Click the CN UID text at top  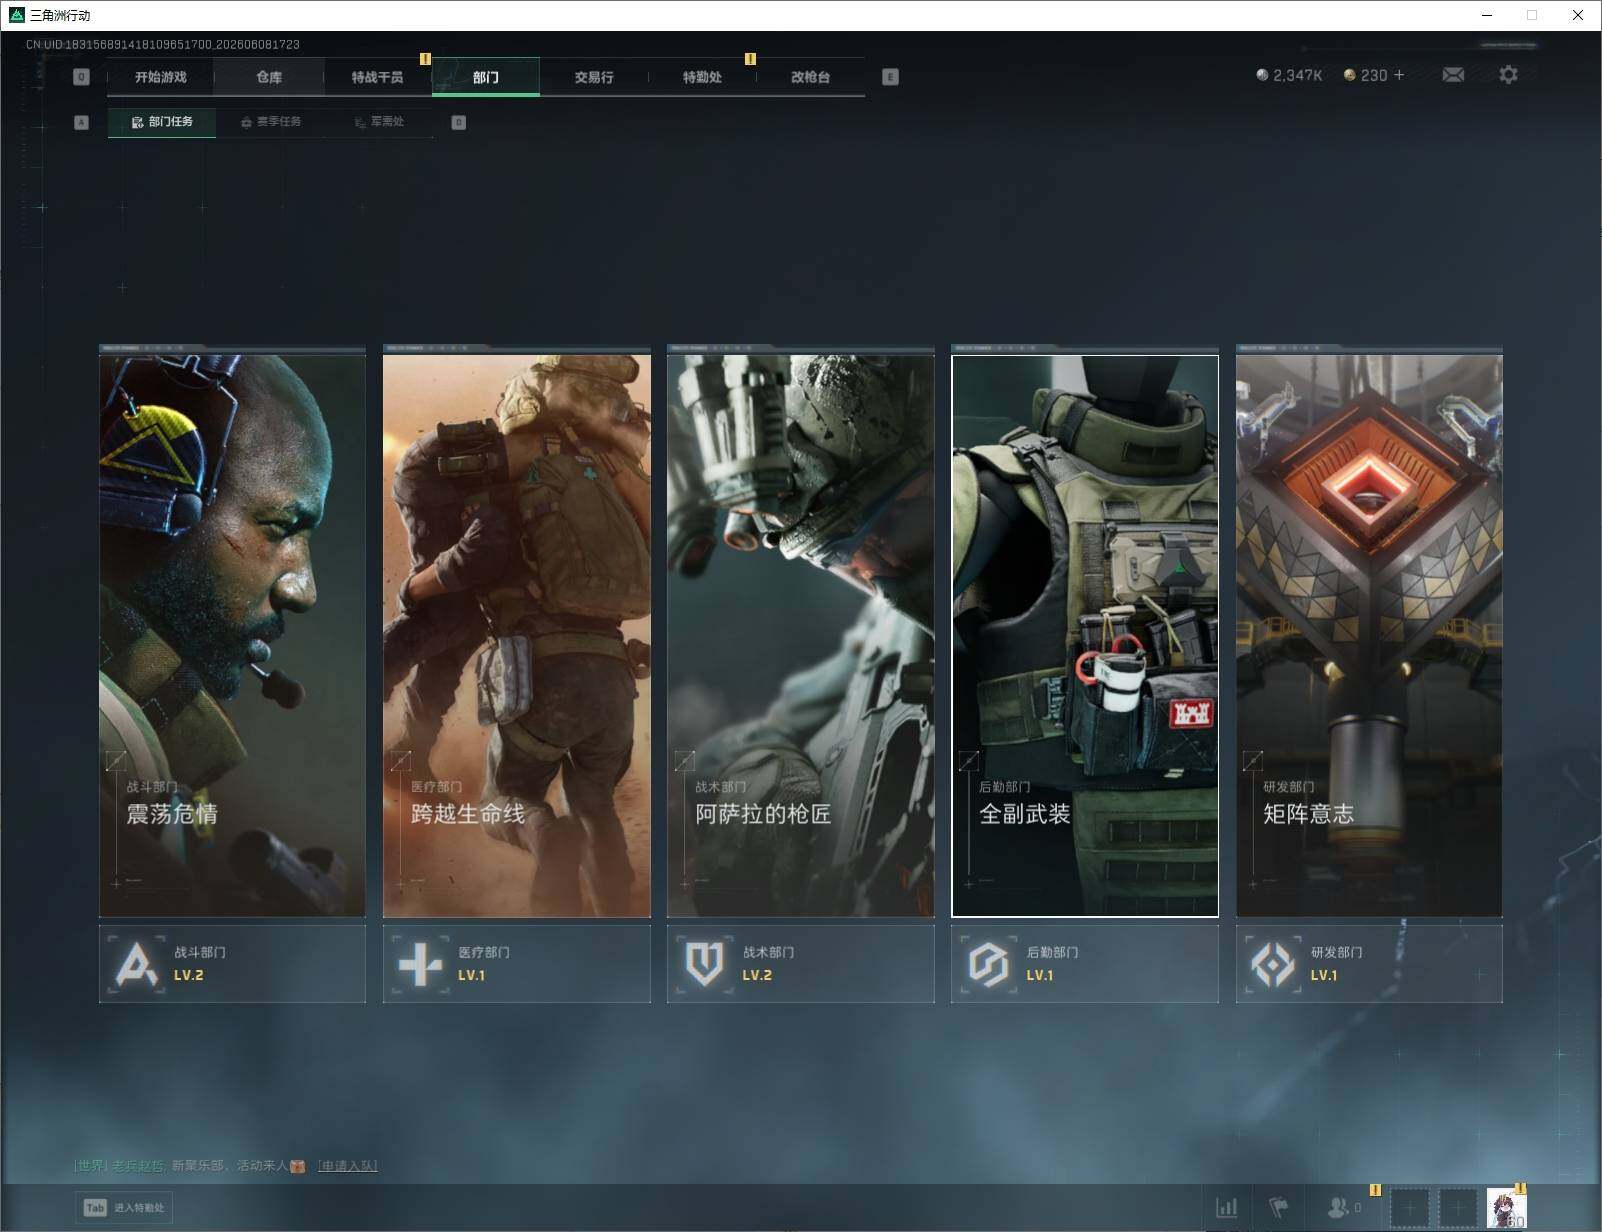point(163,44)
